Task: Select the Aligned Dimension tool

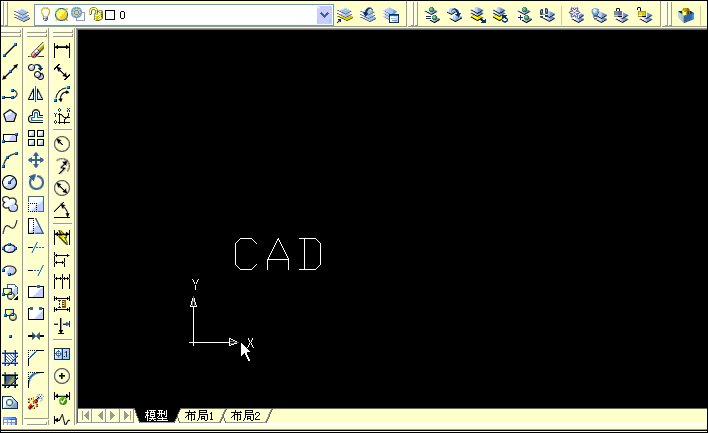Action: [x=62, y=72]
